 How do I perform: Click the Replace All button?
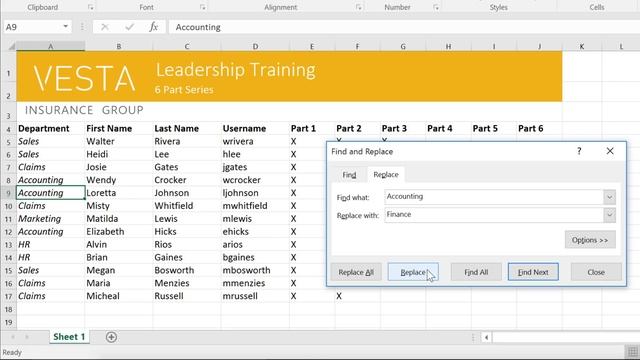(356, 272)
